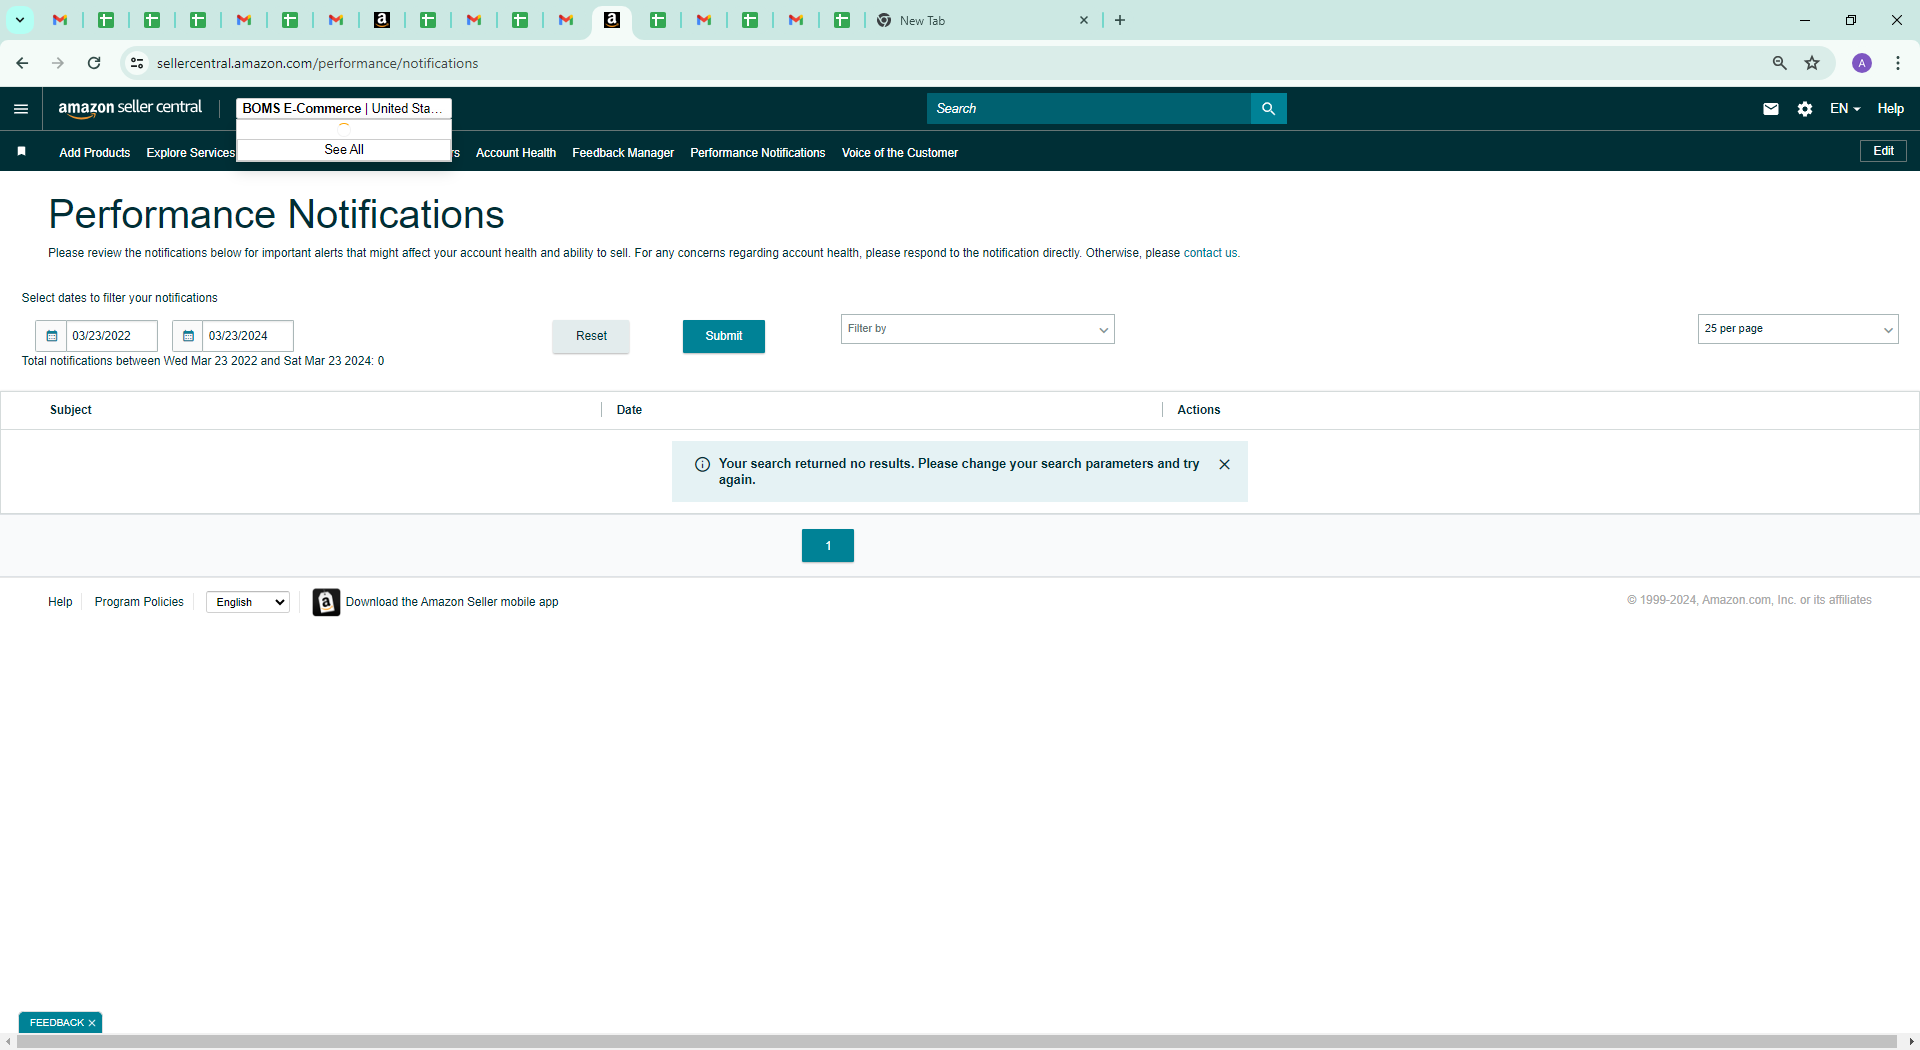Screen dimensions: 1920x1050
Task: Click the Seller Central search field
Action: (x=1088, y=109)
